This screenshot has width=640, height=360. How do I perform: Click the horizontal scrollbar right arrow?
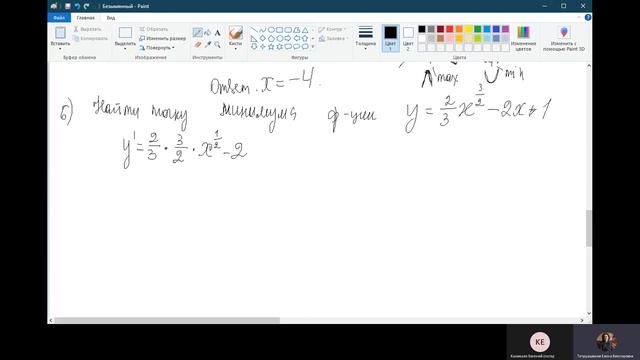582,320
